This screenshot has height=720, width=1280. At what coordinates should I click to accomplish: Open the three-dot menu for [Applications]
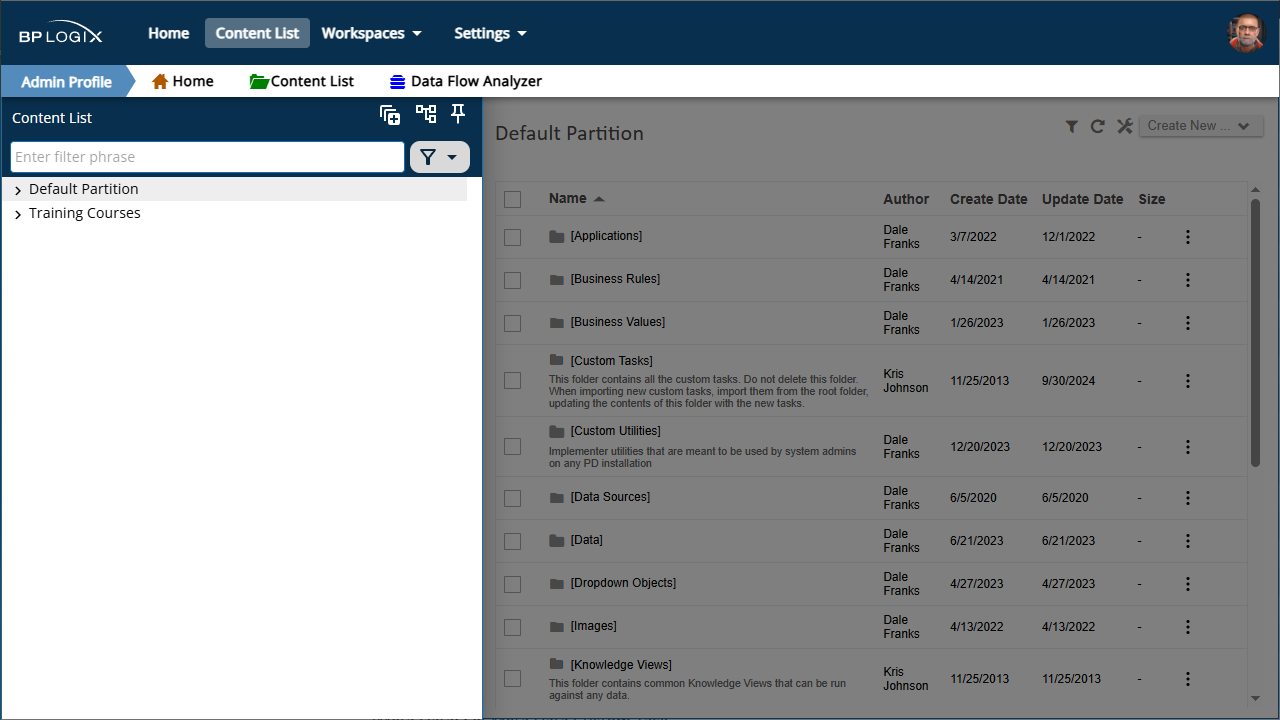click(x=1188, y=237)
